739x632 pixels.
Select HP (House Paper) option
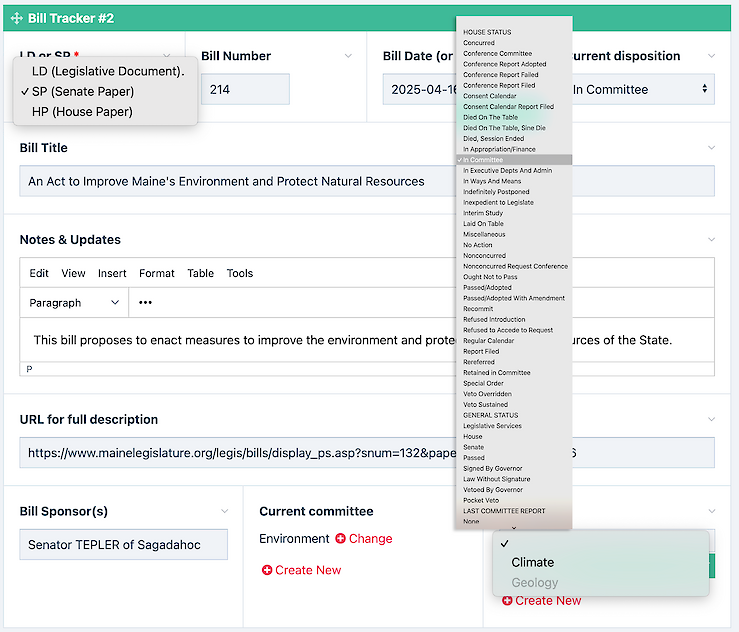pos(82,112)
